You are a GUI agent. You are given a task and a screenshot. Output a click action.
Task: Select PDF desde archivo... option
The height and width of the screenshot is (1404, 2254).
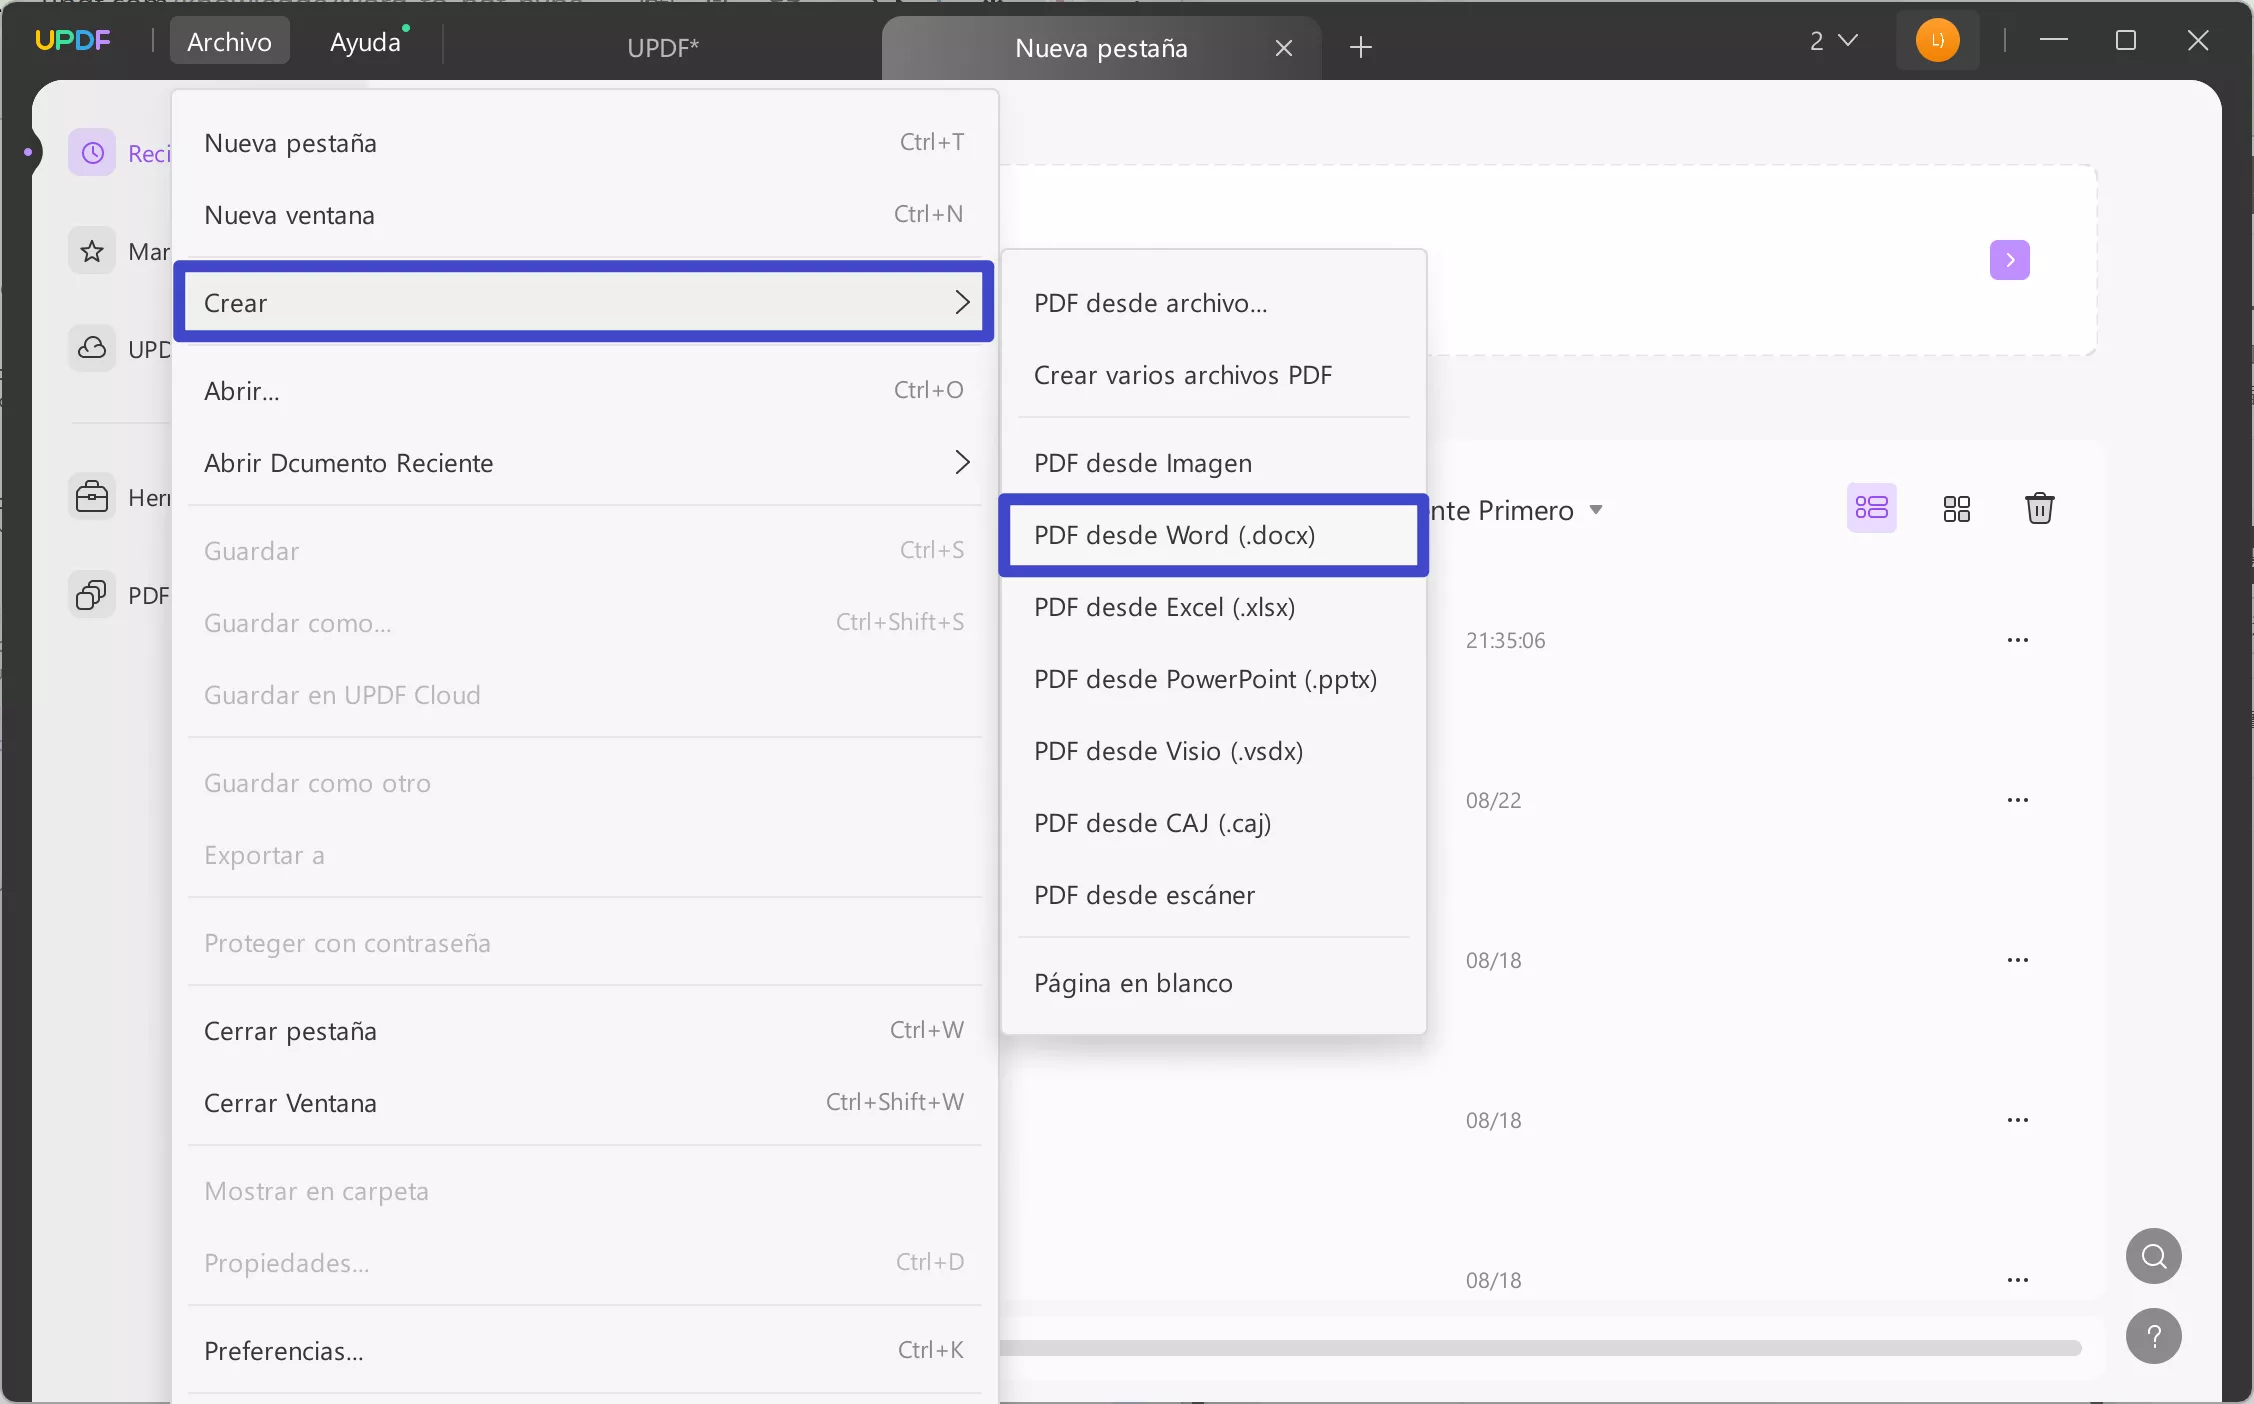1213,302
